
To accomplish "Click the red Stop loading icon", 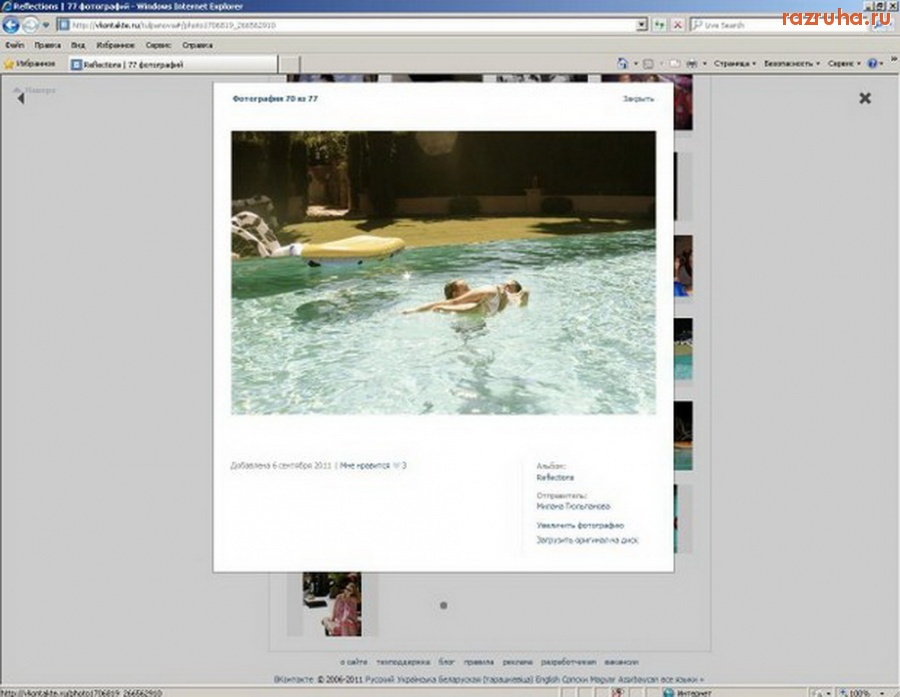I will (x=678, y=25).
